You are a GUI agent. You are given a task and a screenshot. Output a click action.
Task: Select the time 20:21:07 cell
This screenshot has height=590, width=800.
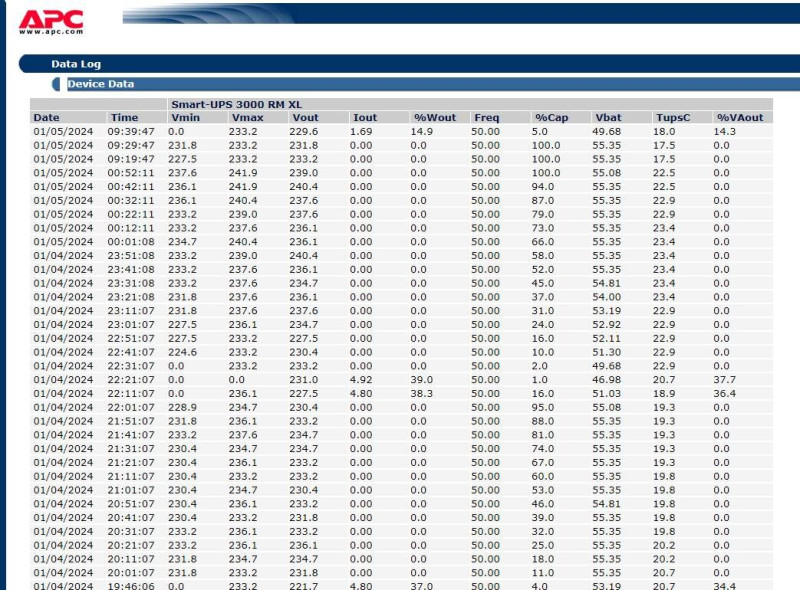point(131,545)
